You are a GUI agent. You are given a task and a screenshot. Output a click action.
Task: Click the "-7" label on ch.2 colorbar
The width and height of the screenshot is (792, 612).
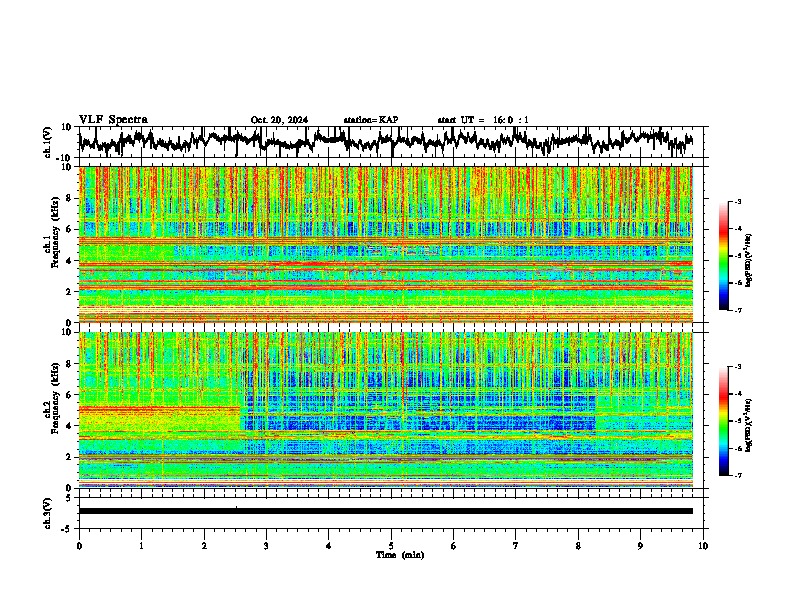click(x=737, y=475)
